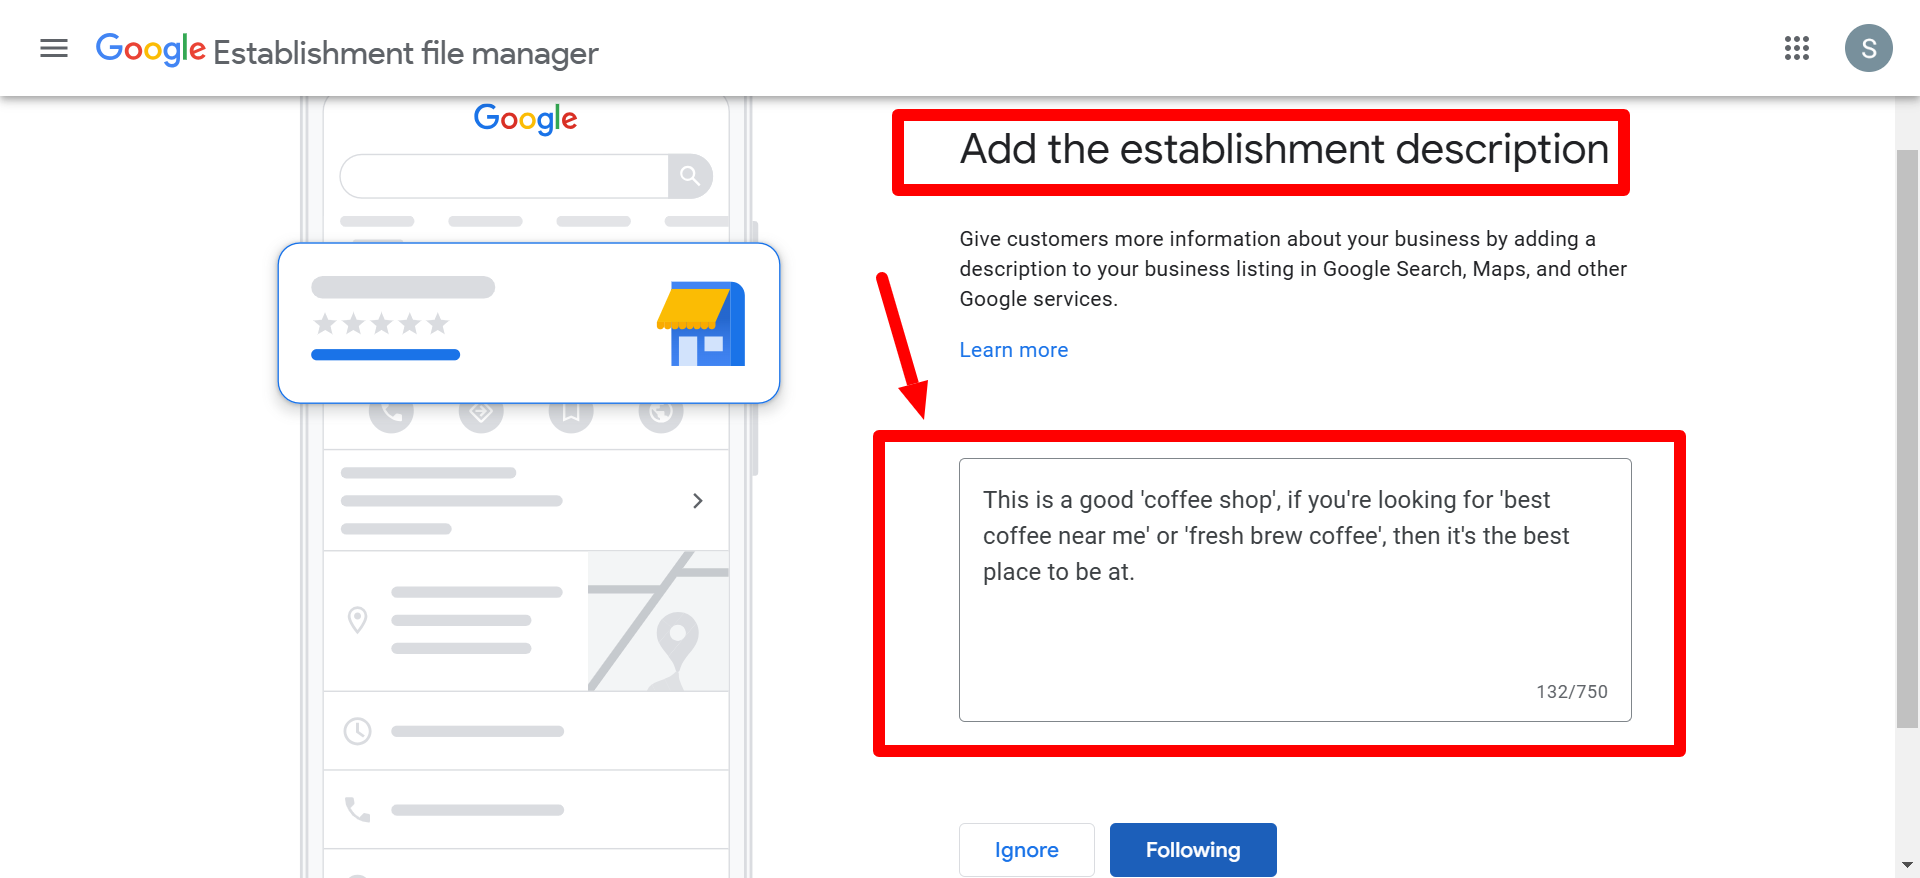Click the 'Establishment file manager' title text

[406, 52]
